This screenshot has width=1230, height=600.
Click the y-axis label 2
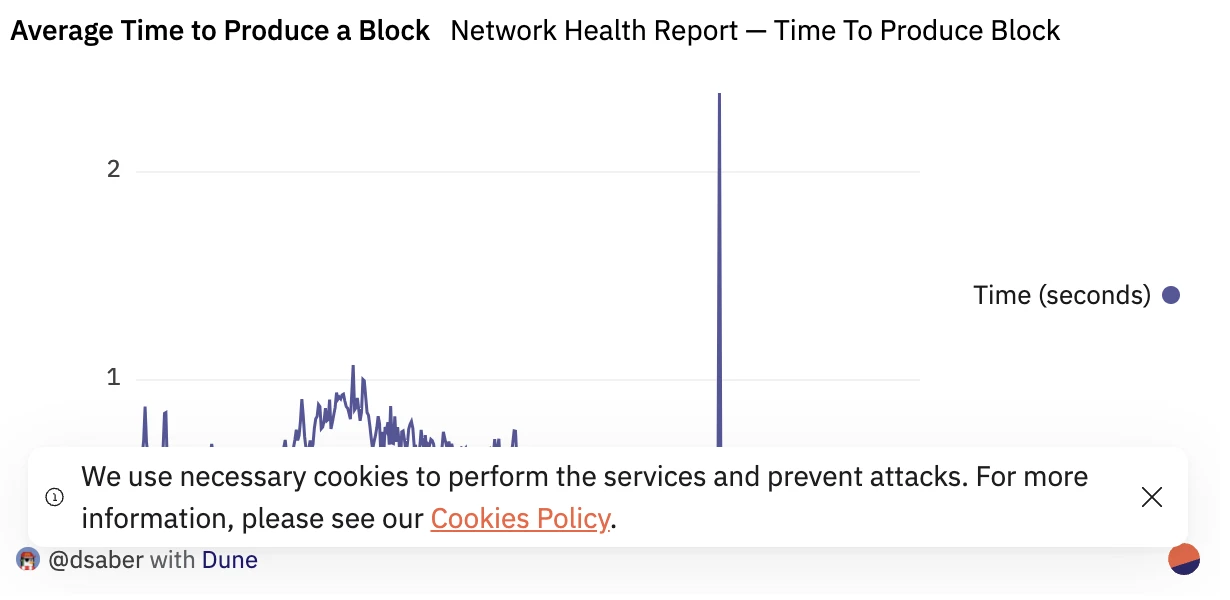[x=114, y=169]
